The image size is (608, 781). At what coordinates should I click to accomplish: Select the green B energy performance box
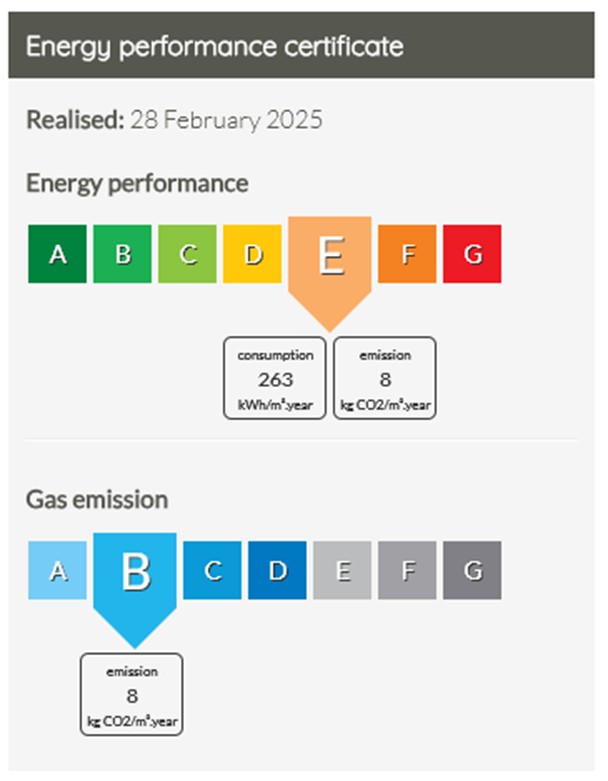122,254
